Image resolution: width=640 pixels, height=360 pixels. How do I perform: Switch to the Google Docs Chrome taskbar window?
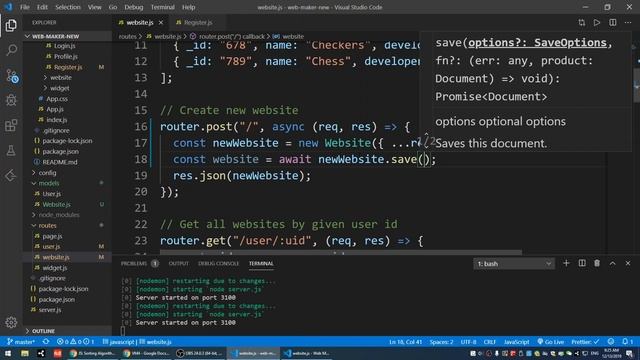click(x=146, y=353)
